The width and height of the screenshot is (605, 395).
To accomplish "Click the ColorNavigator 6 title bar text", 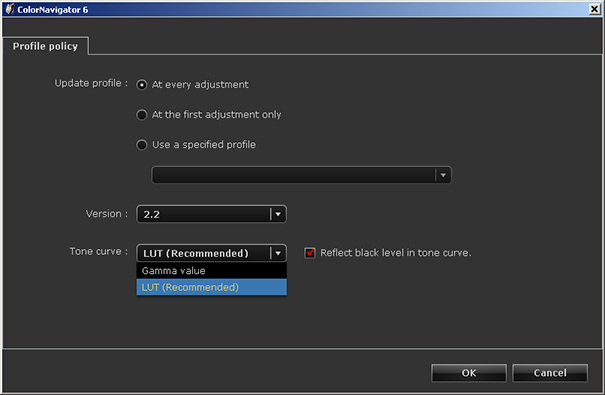I will click(52, 10).
